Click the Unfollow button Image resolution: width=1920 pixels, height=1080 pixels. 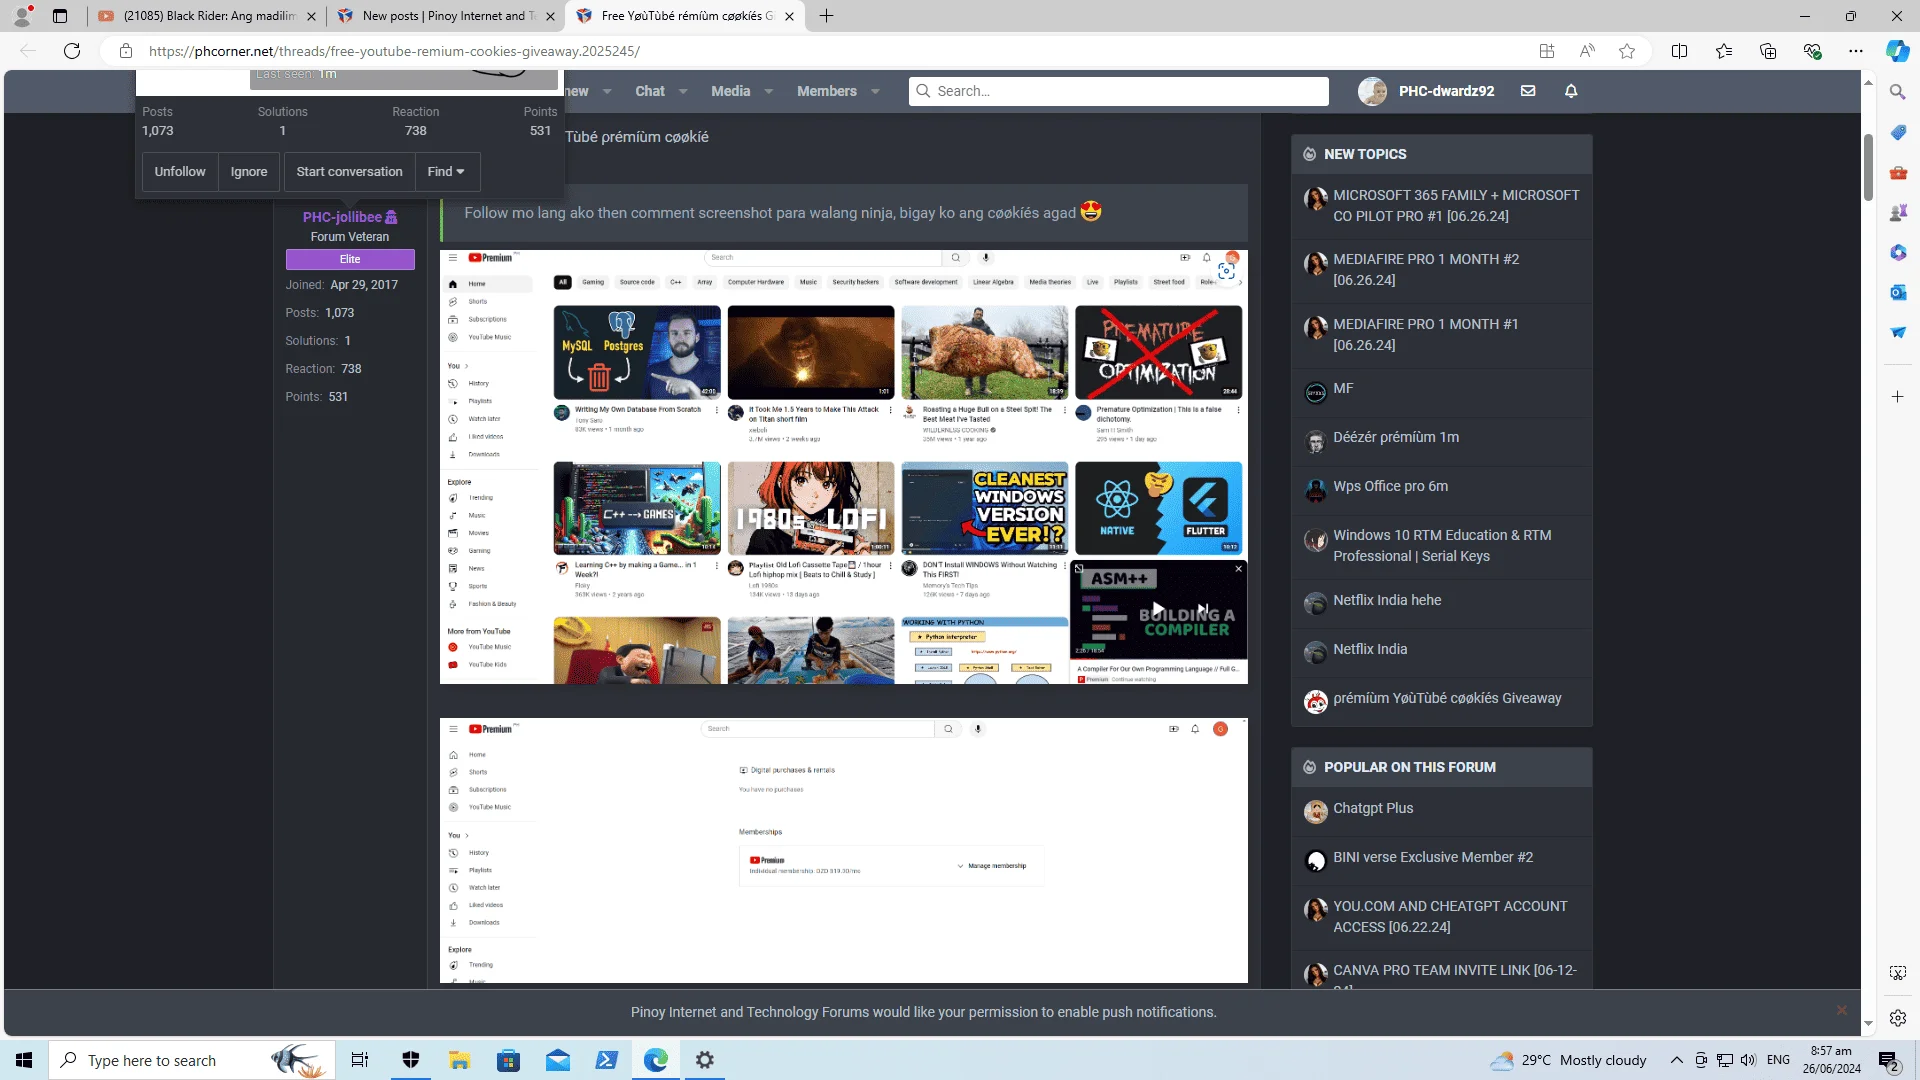coord(180,172)
